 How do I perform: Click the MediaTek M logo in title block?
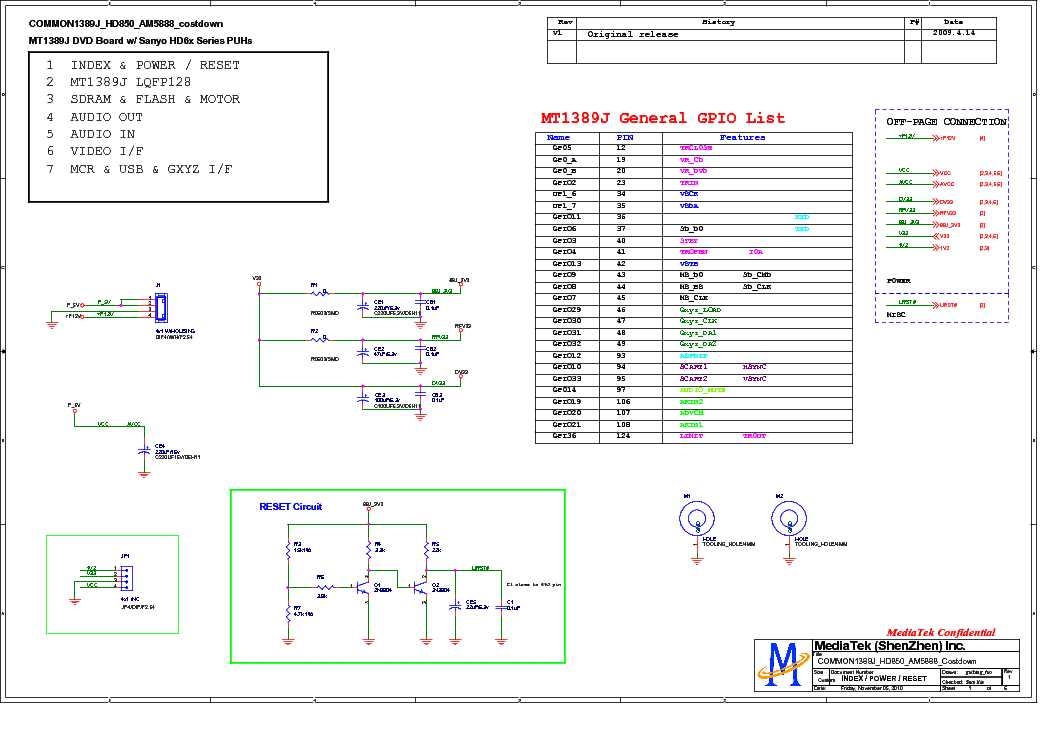tap(782, 665)
